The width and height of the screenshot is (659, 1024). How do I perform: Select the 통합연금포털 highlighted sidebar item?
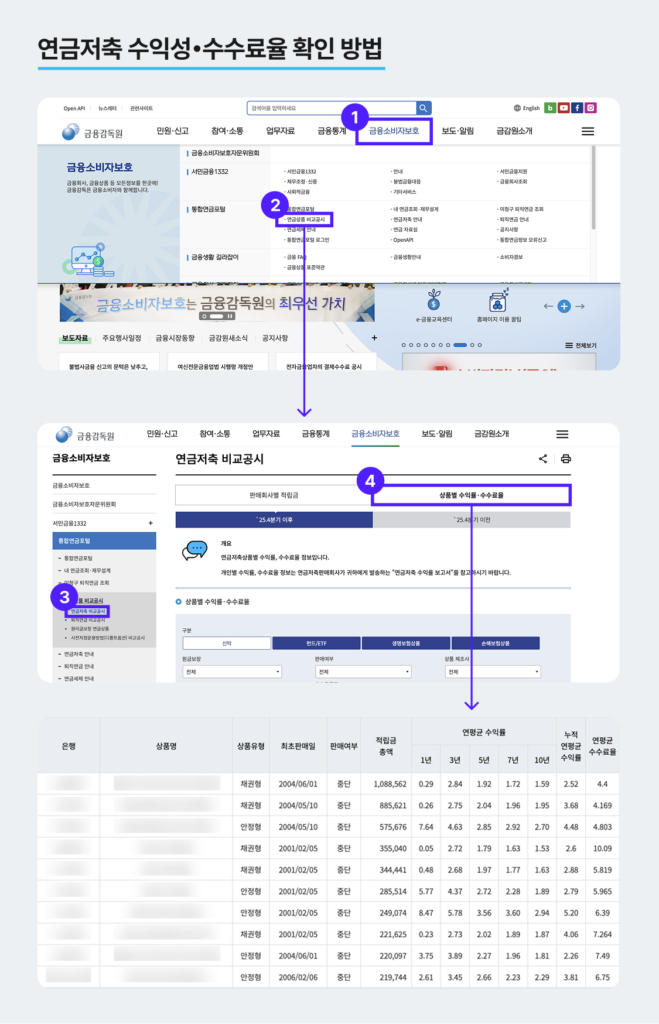104,541
